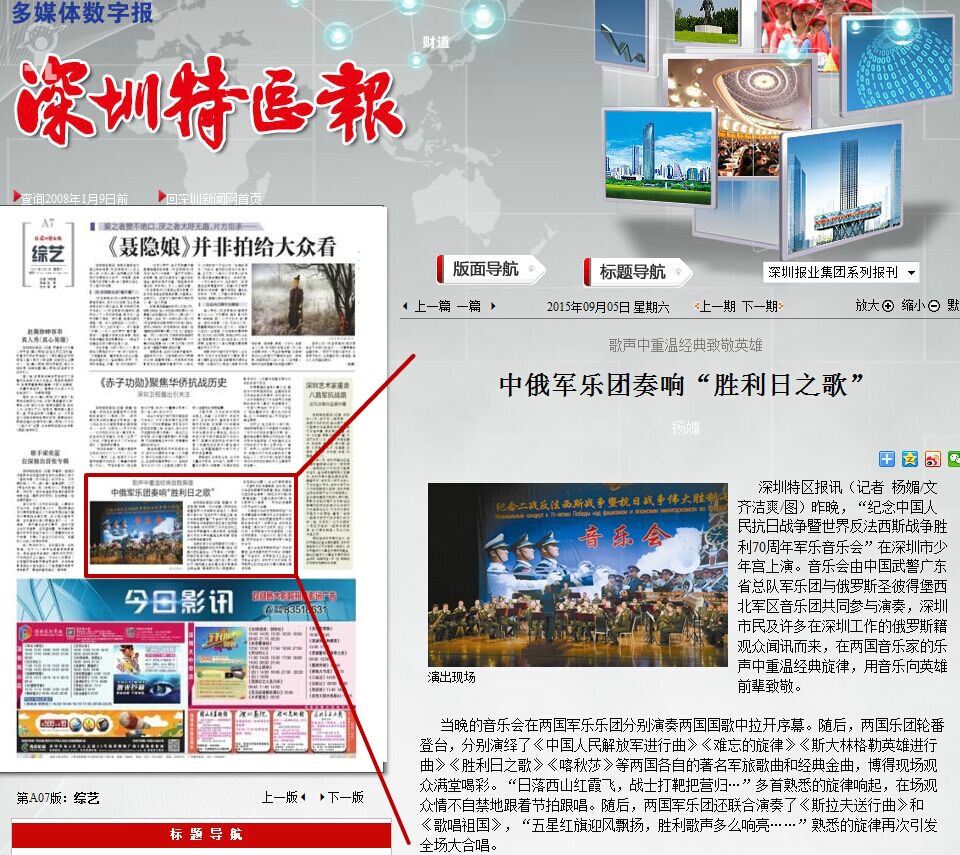Screen dimensions: 960x855
Task: Go to next issue via 下一期
Action: (x=759, y=306)
